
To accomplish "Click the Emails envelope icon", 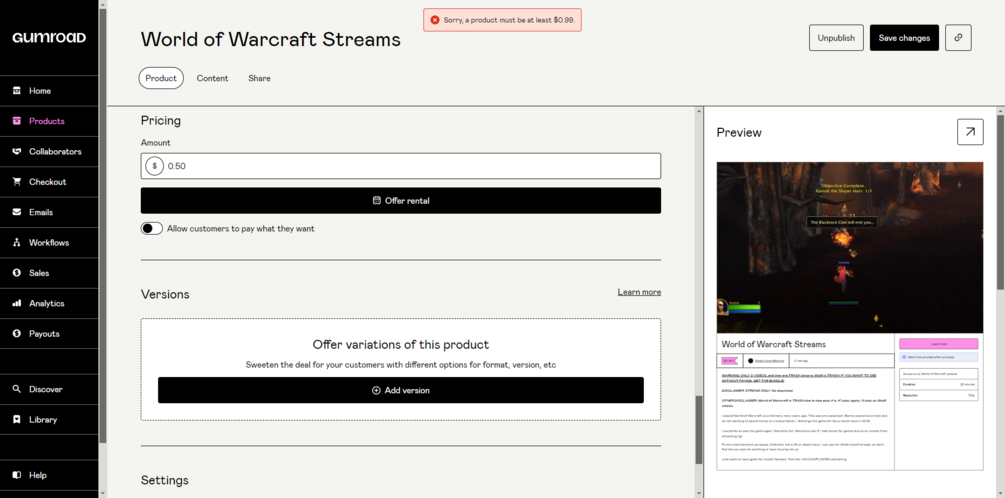I will click(17, 212).
